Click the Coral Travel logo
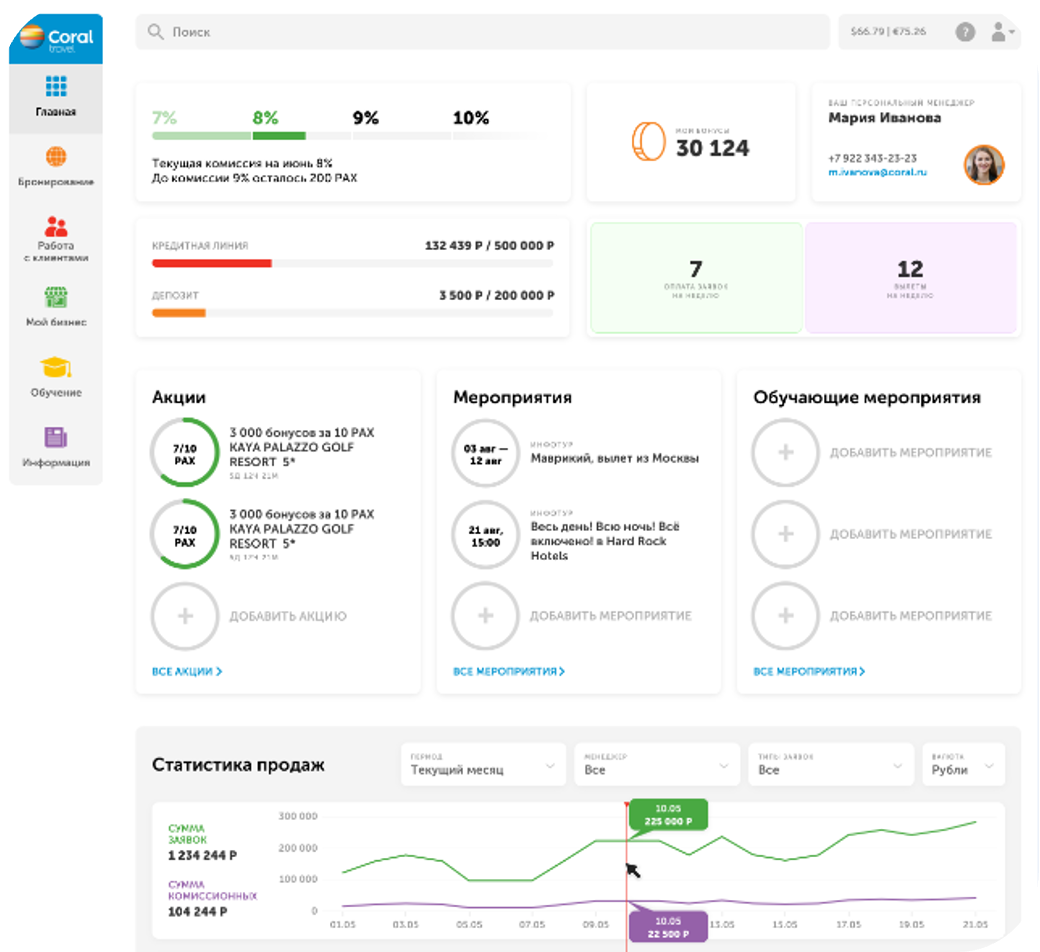Viewport: 1040px width, 952px height. pyautogui.click(x=56, y=39)
